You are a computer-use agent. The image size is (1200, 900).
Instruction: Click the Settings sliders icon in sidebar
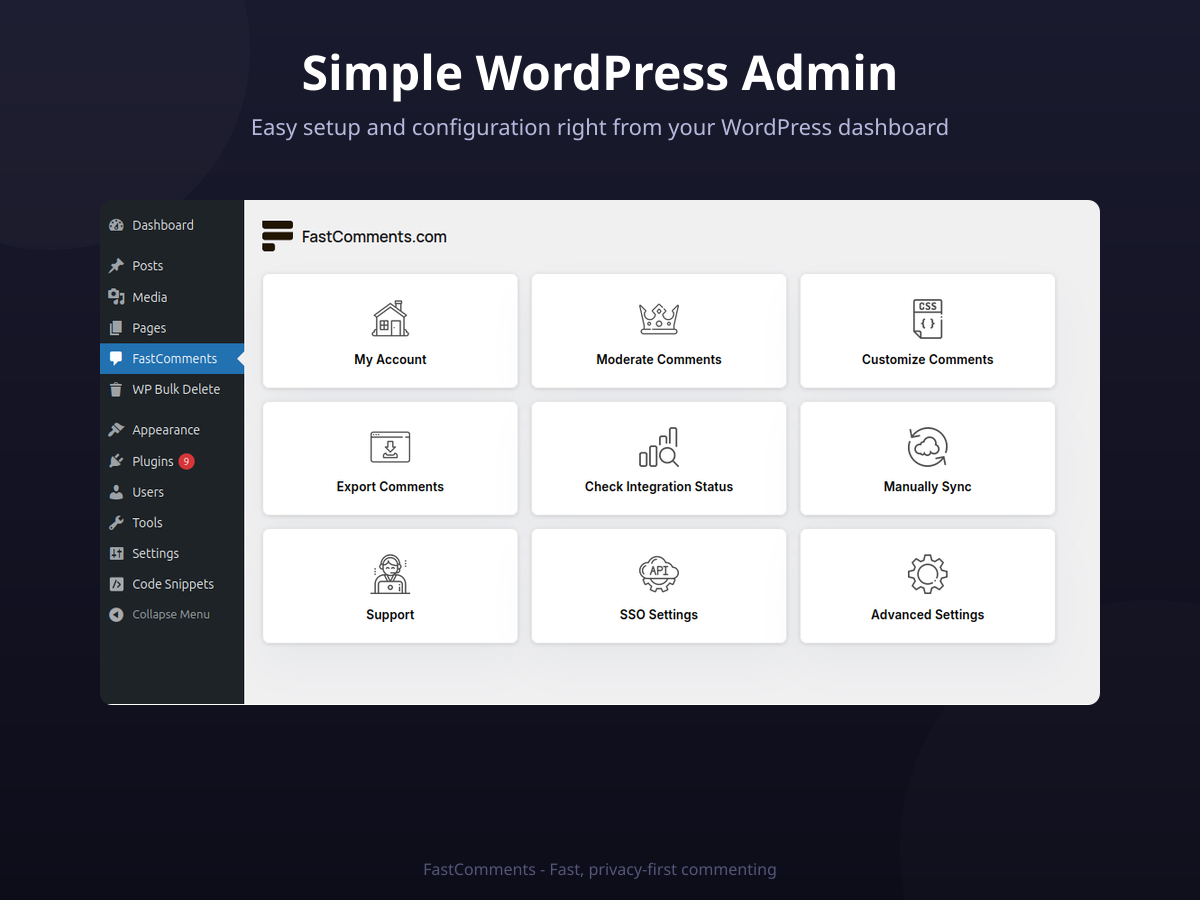(x=116, y=554)
